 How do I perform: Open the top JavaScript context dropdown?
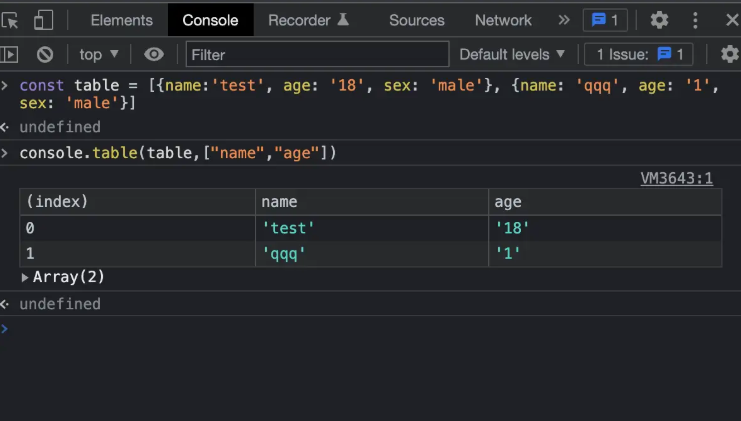coord(99,55)
